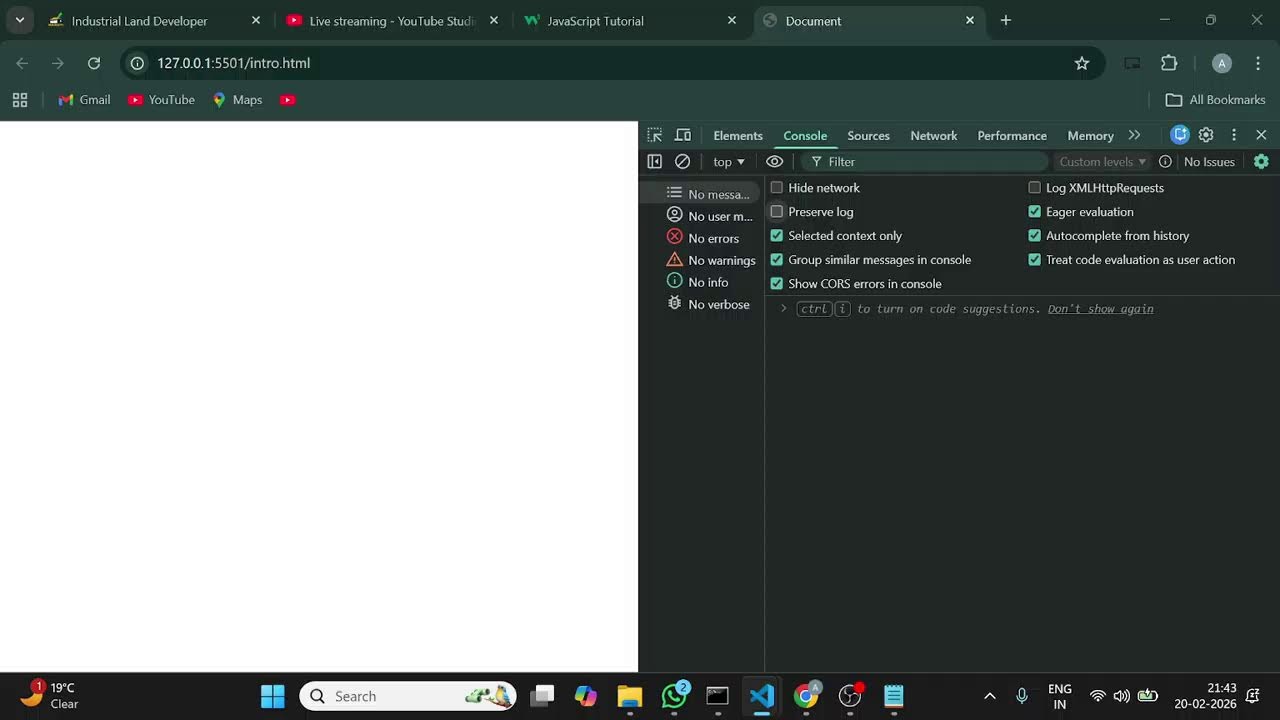1280x720 pixels.
Task: Add a new browser tab
Action: point(1006,20)
